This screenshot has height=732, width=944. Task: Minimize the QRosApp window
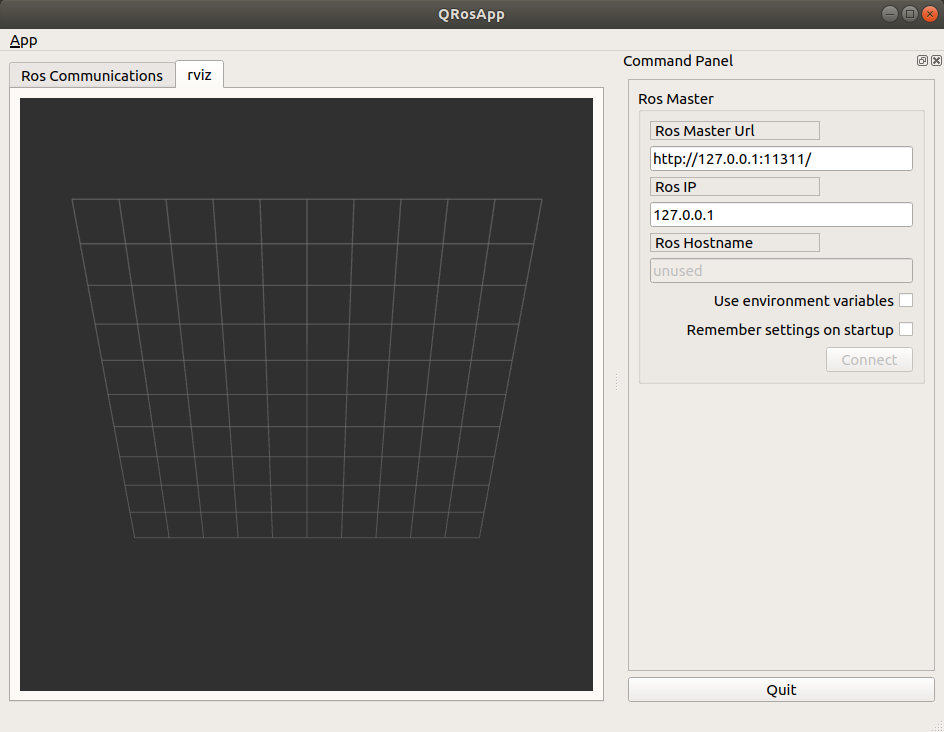pyautogui.click(x=889, y=14)
